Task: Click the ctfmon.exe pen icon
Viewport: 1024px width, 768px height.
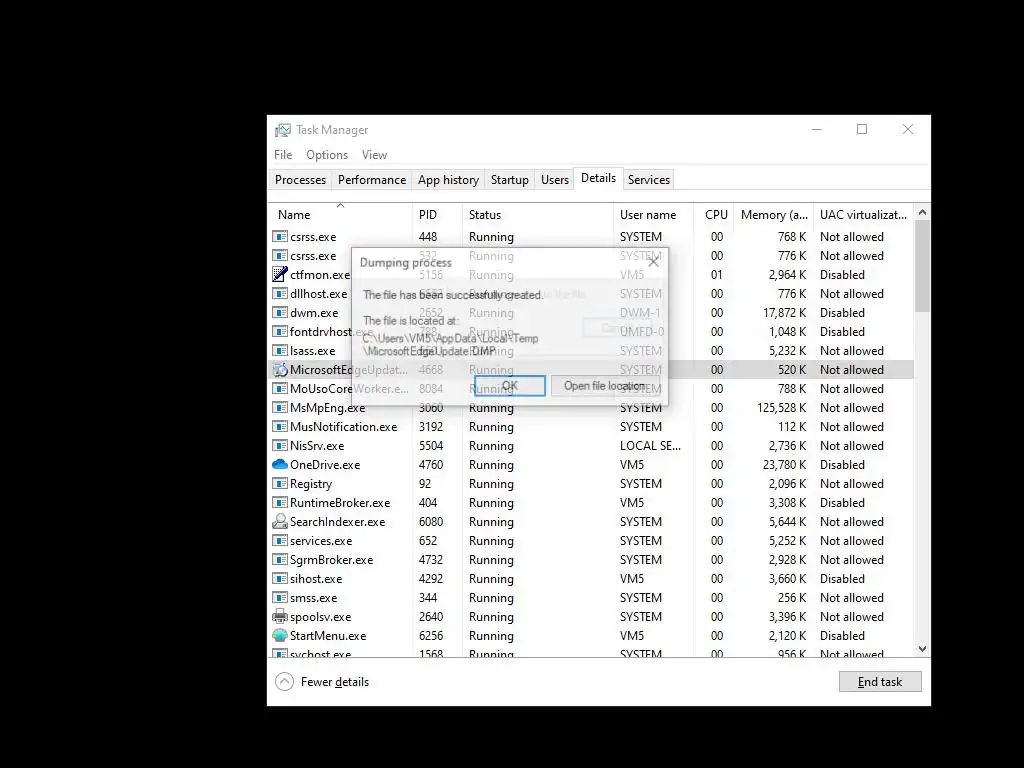Action: pyautogui.click(x=280, y=274)
